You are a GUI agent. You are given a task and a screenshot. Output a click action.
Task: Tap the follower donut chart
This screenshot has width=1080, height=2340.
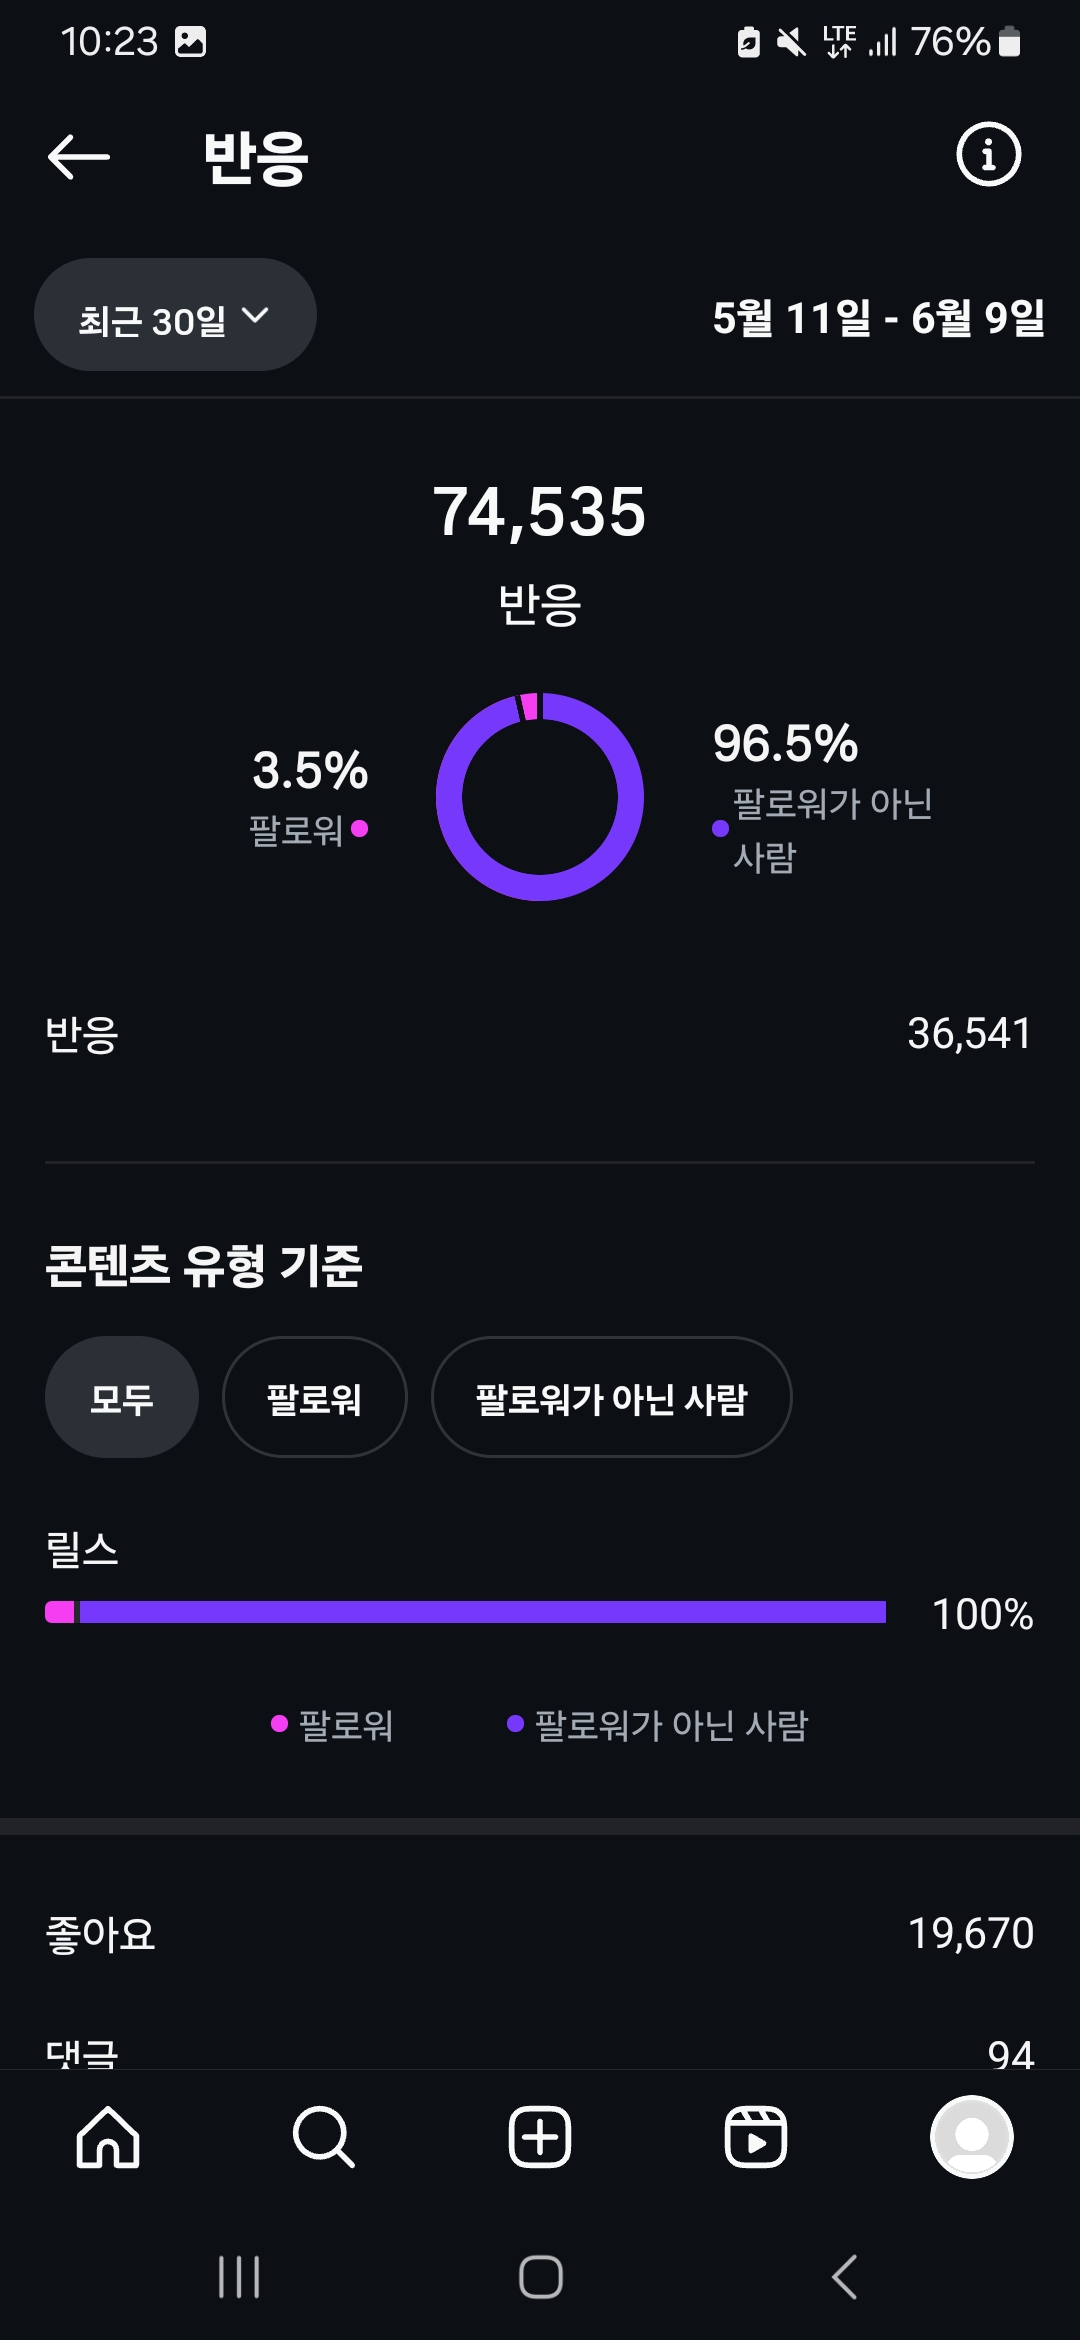point(540,797)
